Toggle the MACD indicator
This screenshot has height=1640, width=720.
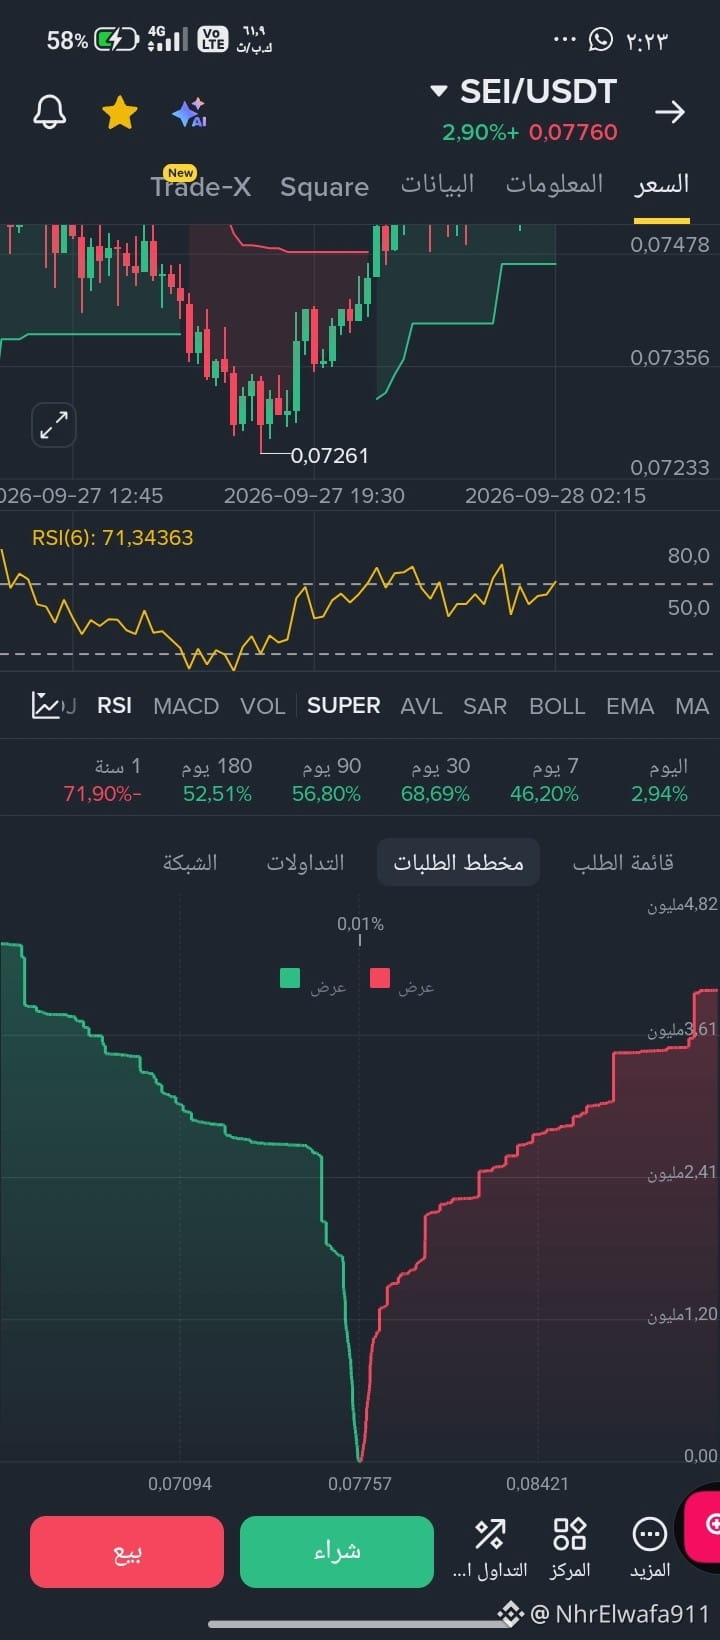[x=186, y=706]
